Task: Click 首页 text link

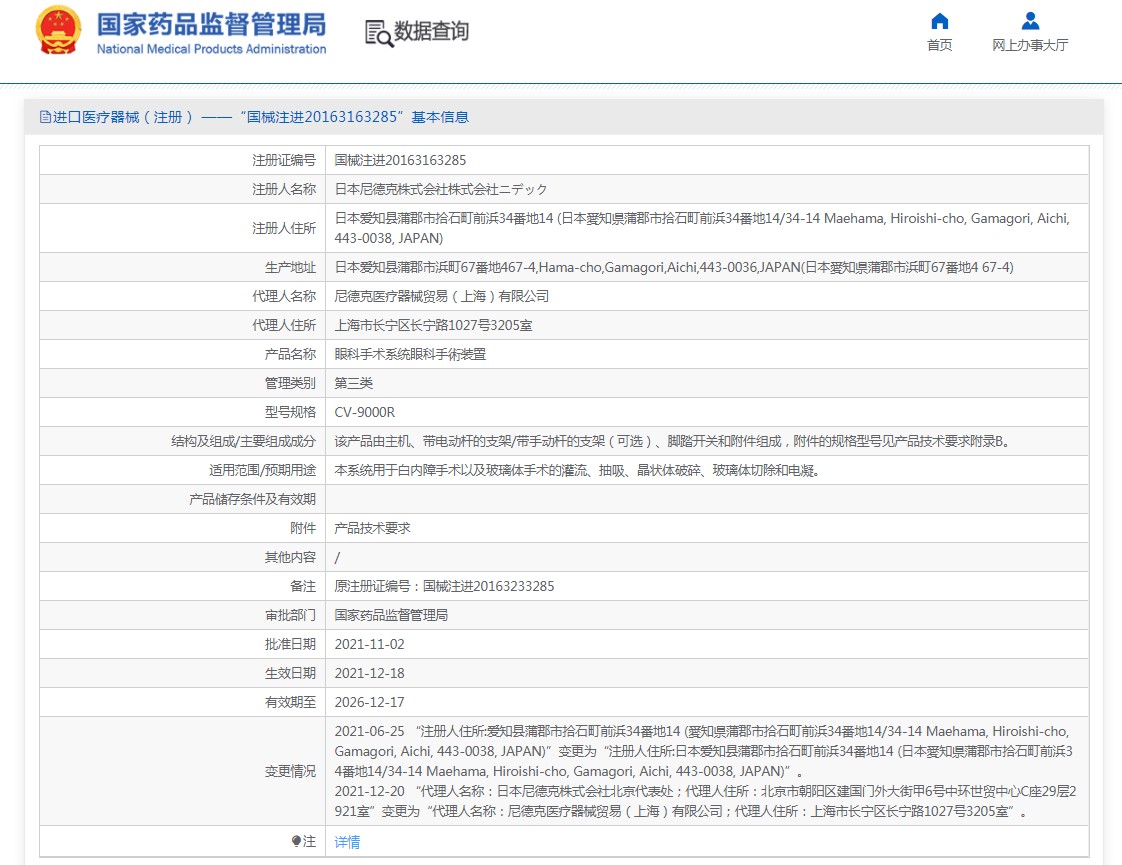Action: 940,45
